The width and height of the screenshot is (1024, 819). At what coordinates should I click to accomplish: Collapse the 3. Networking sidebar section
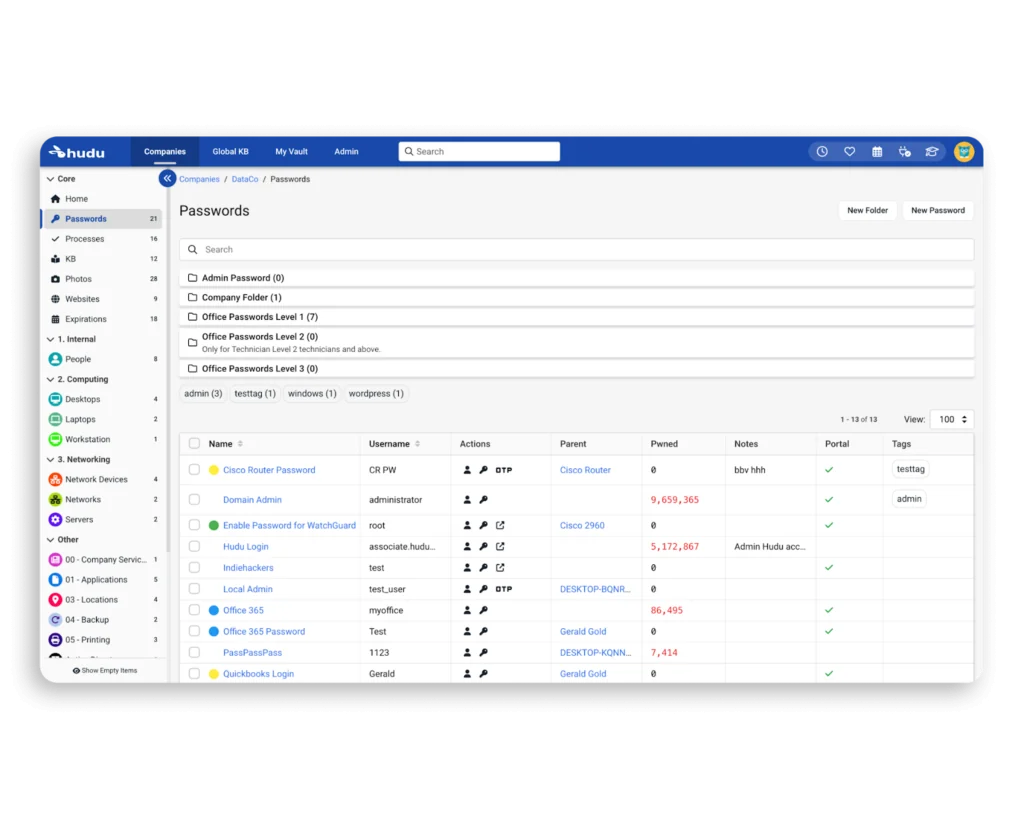click(51, 460)
